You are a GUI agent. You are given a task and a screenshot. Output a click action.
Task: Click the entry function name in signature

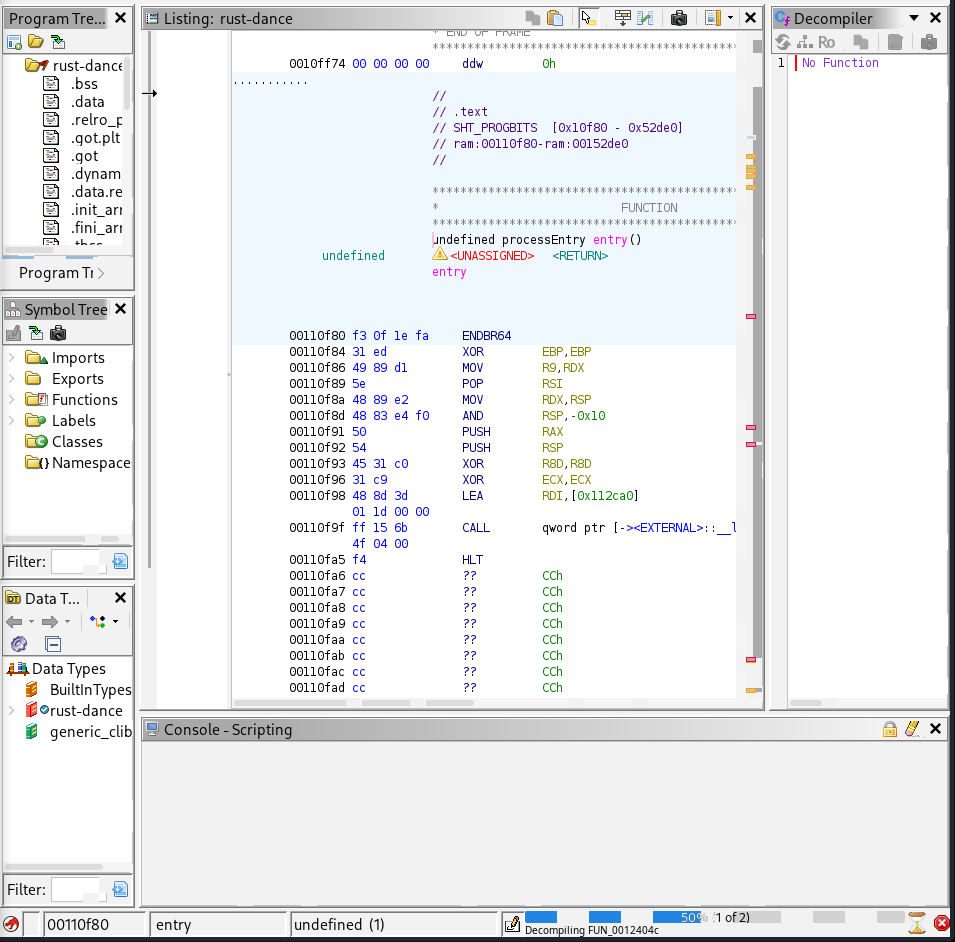(610, 240)
